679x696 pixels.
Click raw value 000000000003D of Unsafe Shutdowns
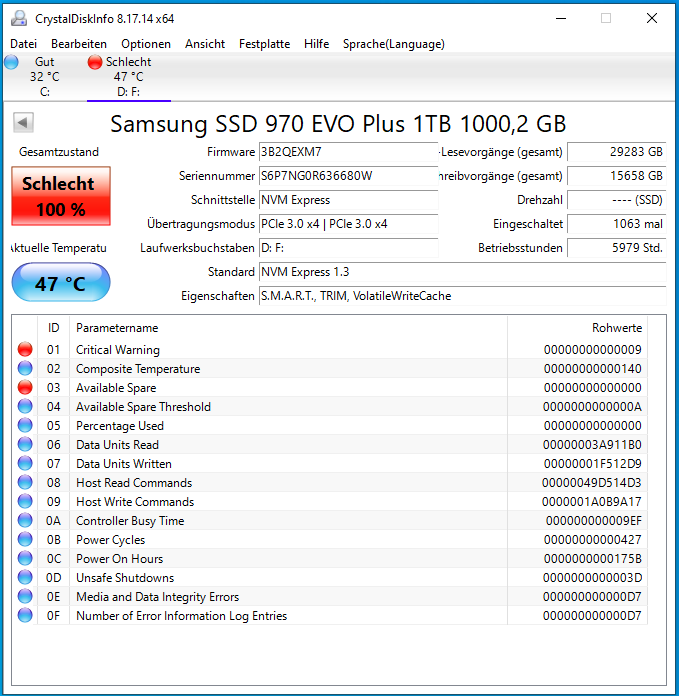point(592,578)
